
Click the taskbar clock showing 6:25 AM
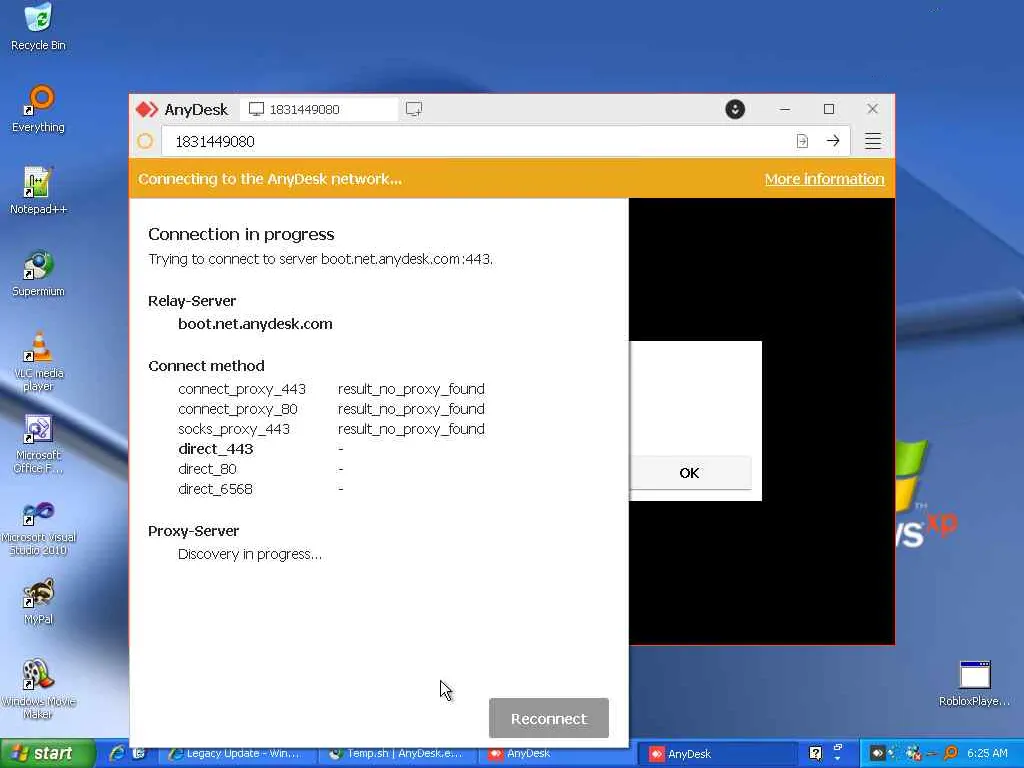[987, 754]
